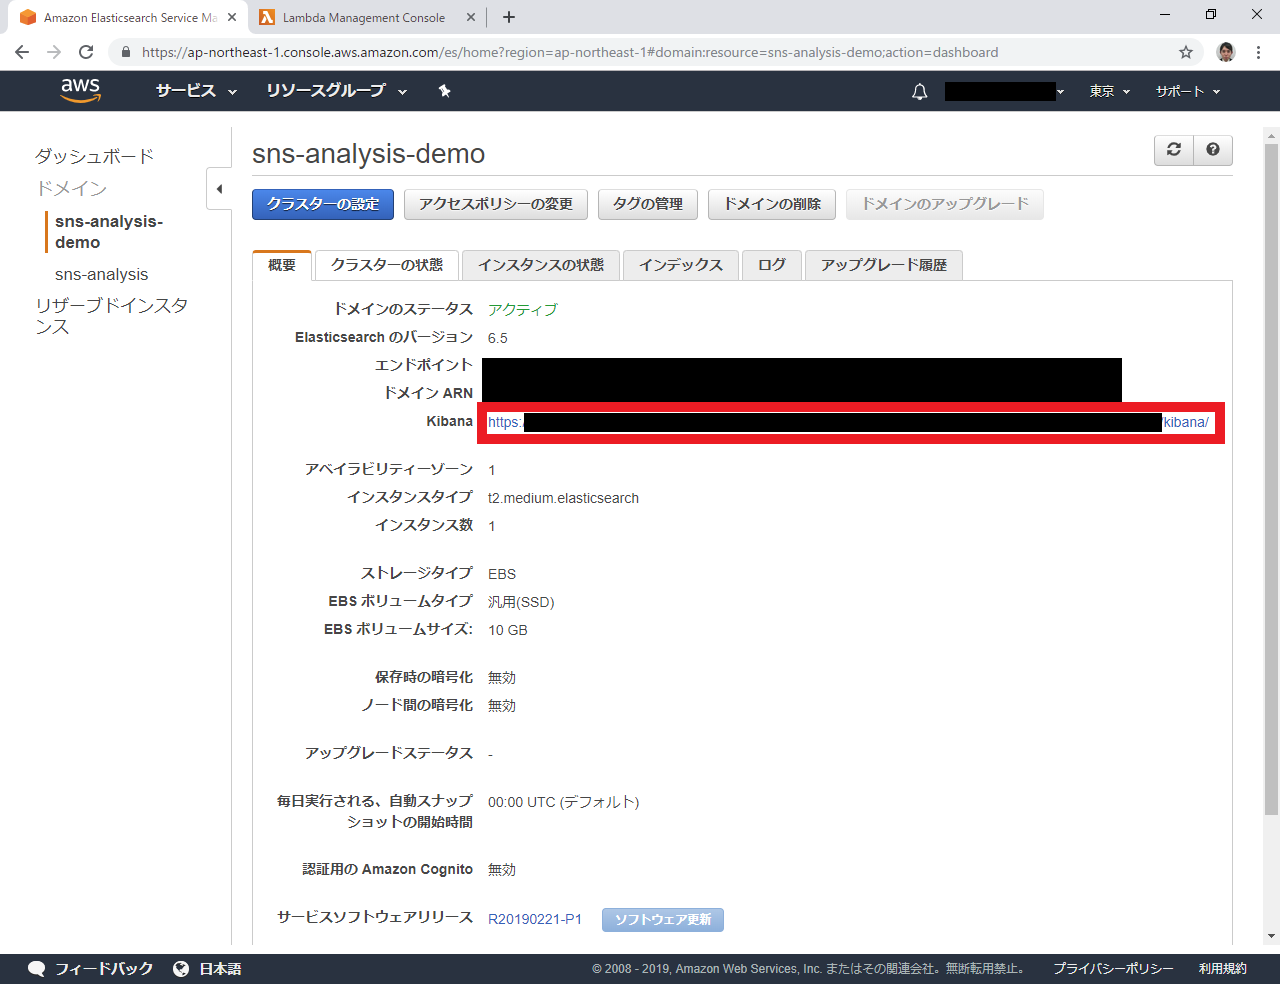Viewport: 1280px width, 984px height.
Task: Click the クラスターの設定 button
Action: (322, 204)
